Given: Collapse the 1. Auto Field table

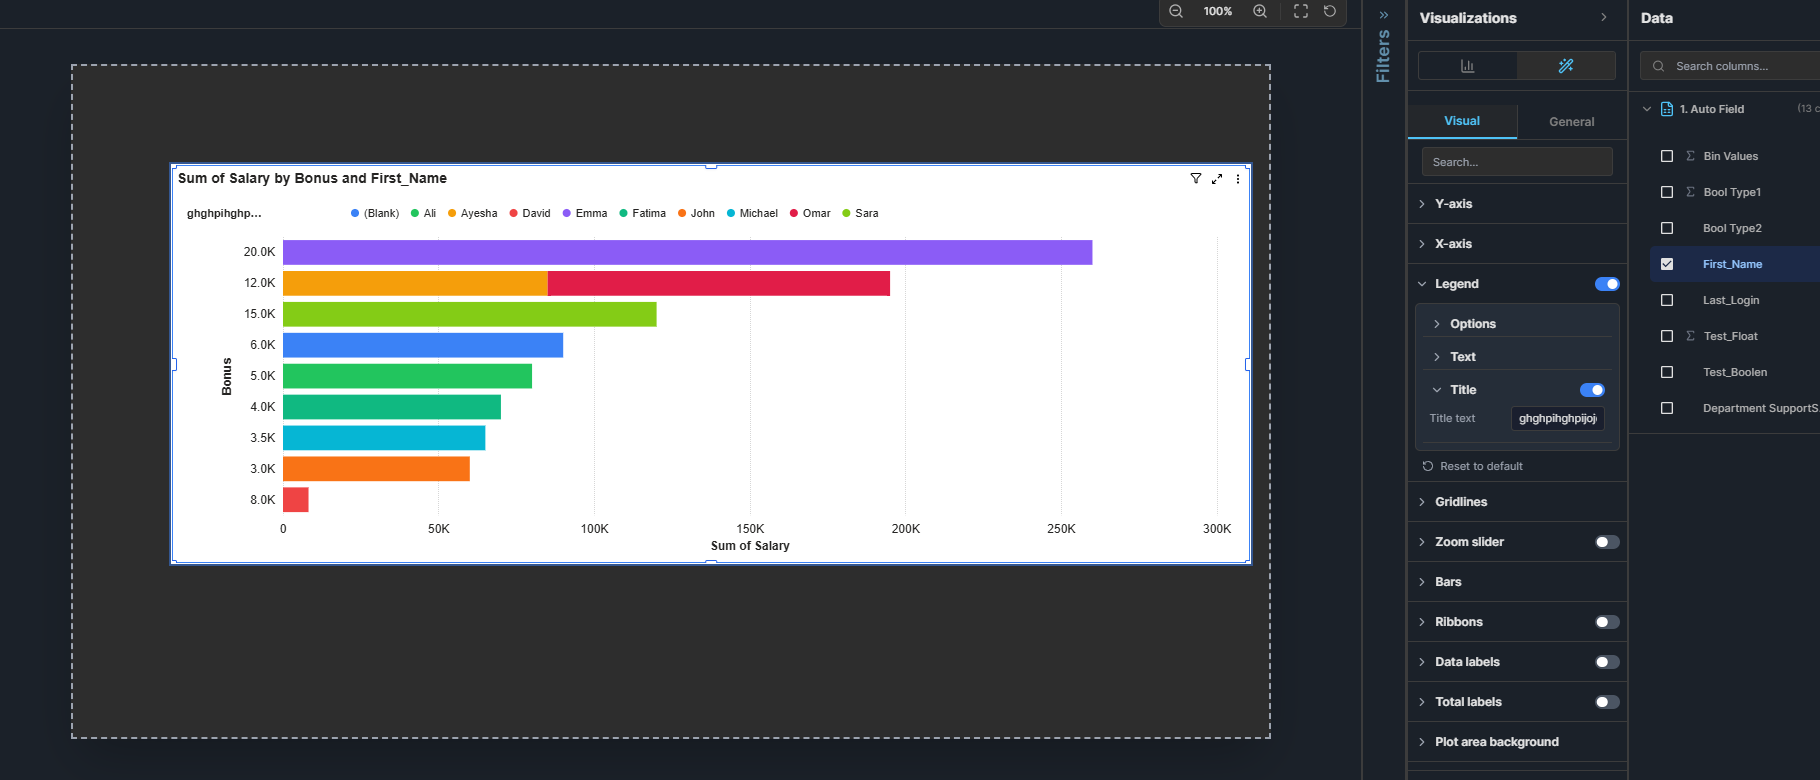Looking at the screenshot, I should [1647, 109].
